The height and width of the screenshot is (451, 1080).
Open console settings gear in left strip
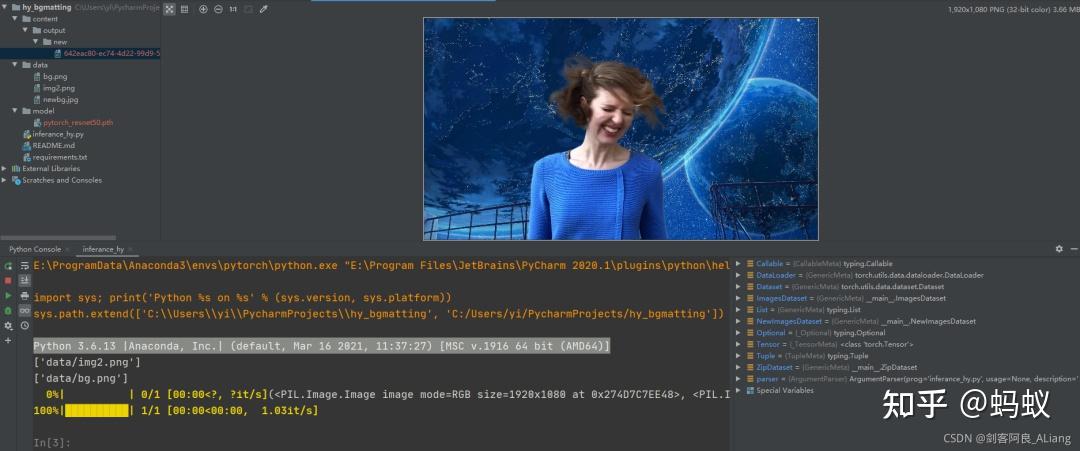[8, 326]
